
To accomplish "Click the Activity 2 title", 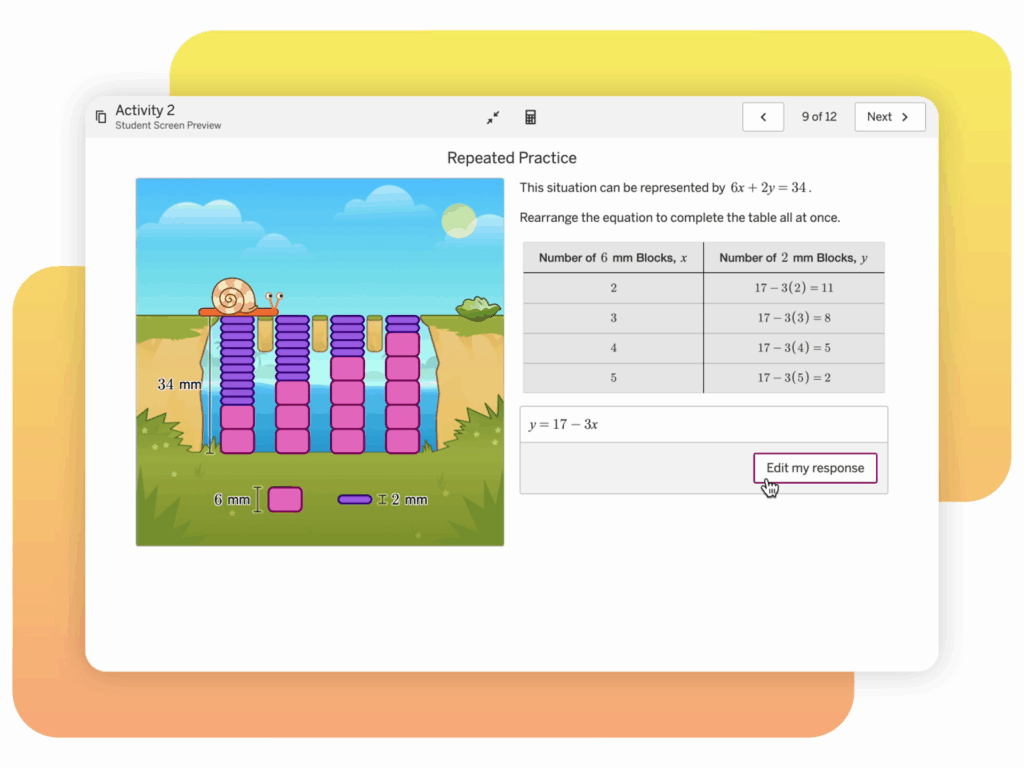I will (145, 110).
